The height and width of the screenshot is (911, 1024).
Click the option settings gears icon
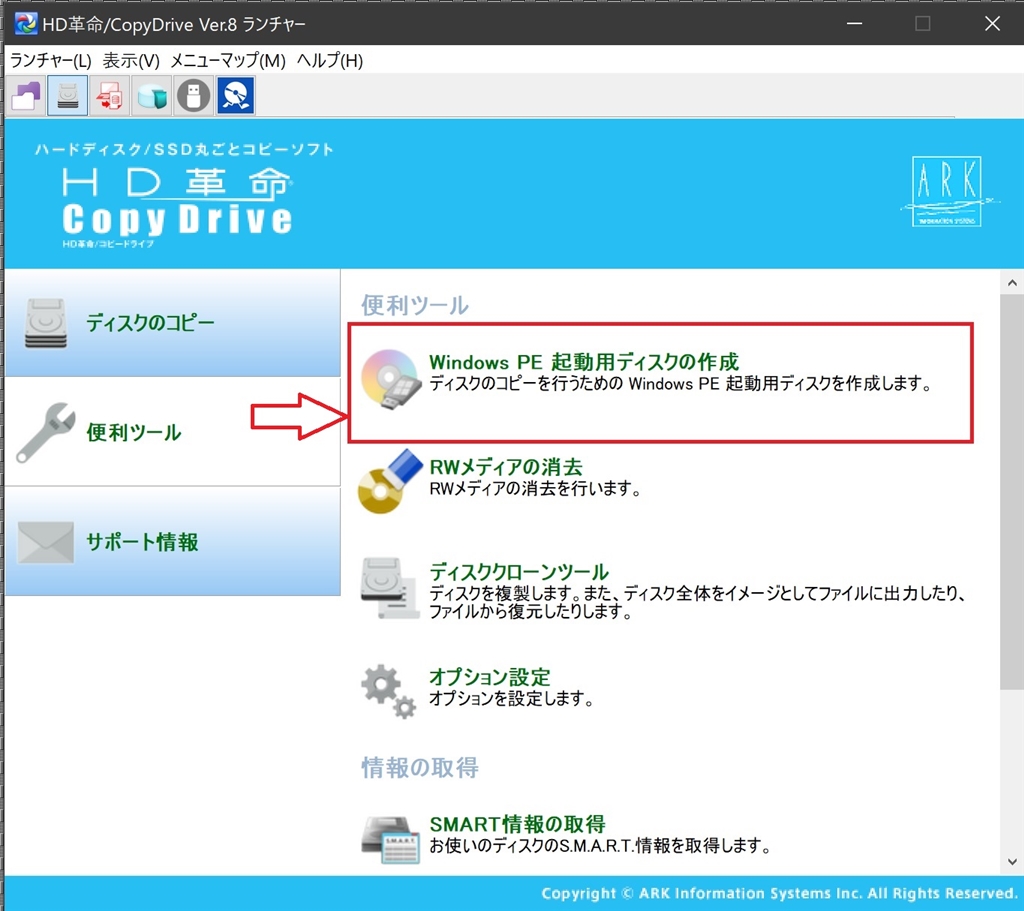point(389,692)
